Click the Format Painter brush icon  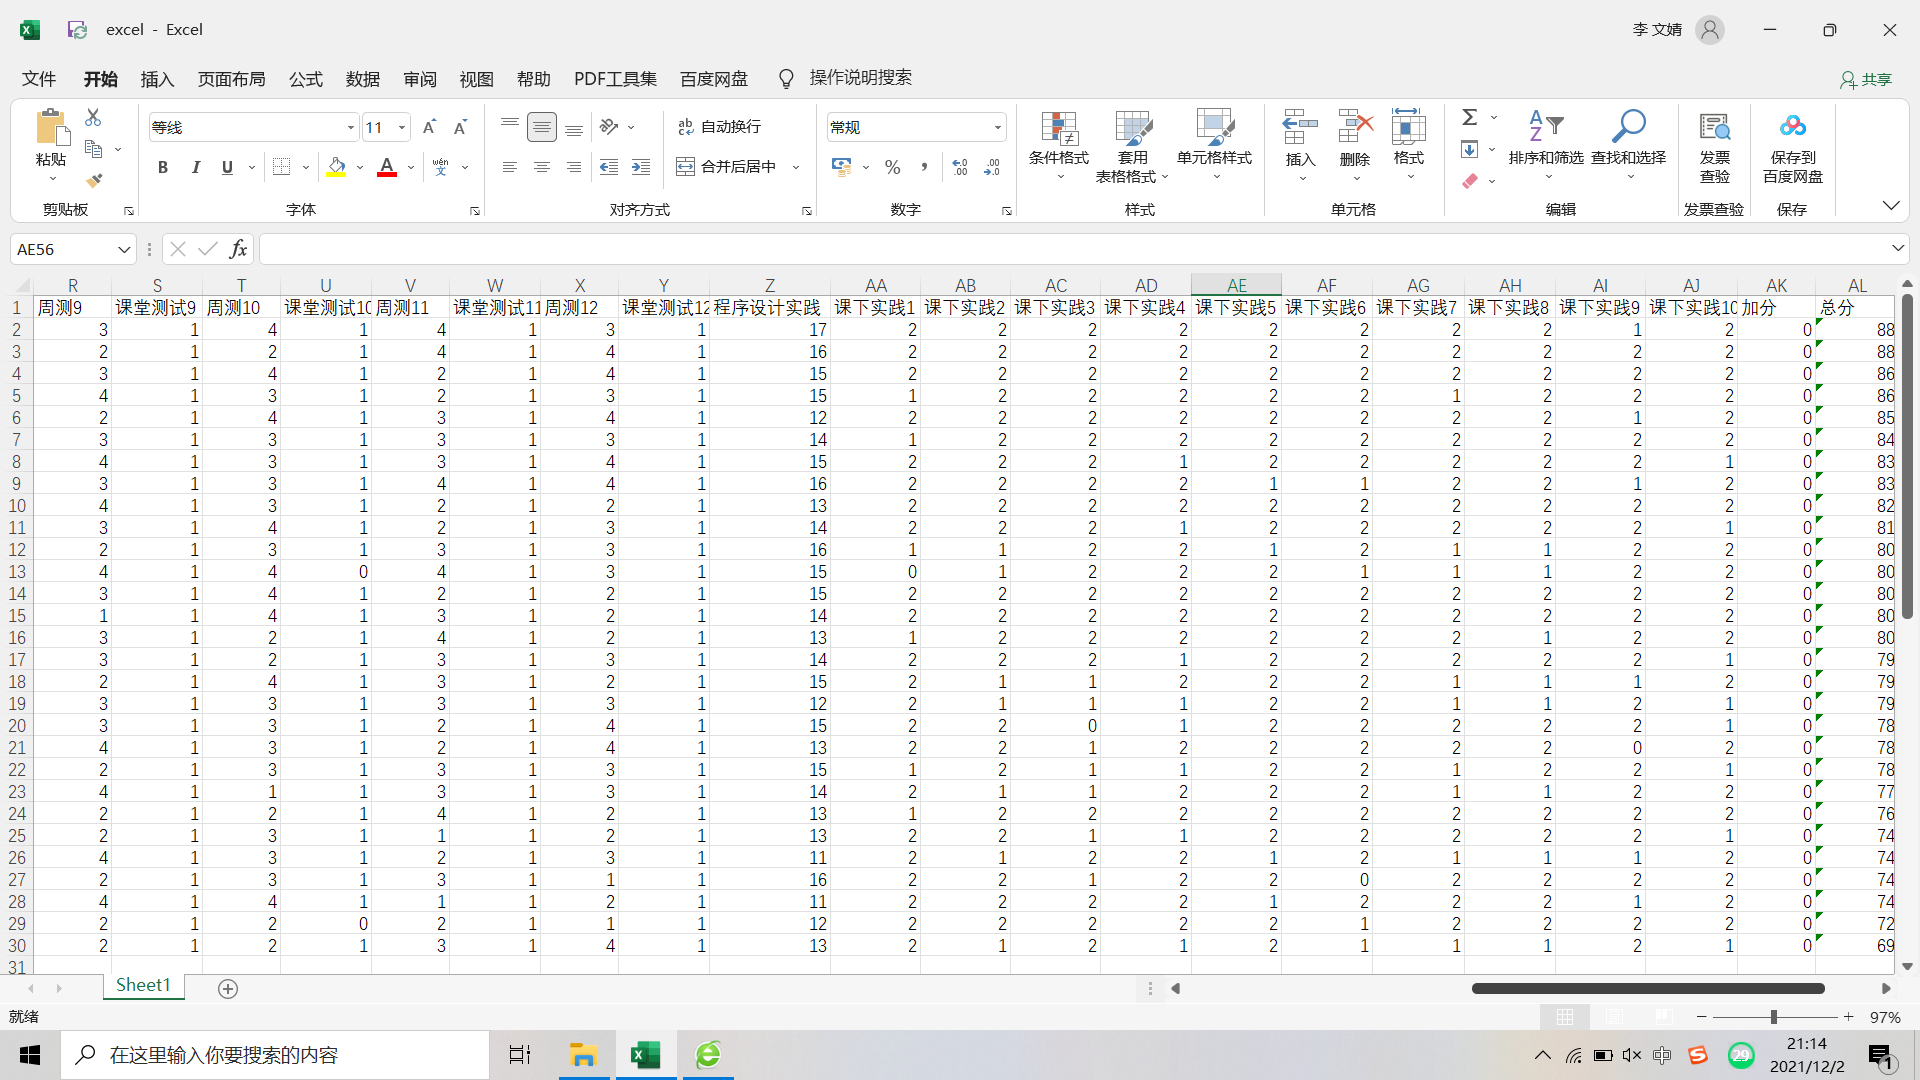(94, 181)
